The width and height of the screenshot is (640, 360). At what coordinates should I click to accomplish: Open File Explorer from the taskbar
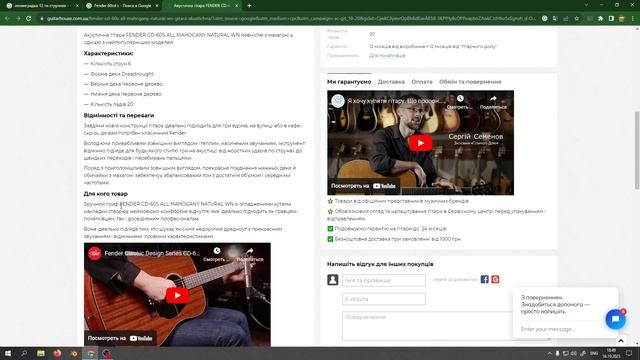tap(41, 353)
